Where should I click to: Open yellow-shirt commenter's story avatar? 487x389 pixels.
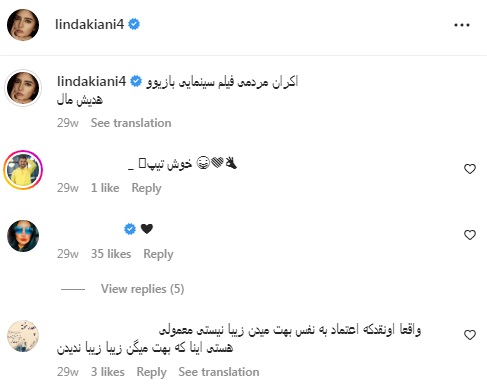pyautogui.click(x=23, y=170)
